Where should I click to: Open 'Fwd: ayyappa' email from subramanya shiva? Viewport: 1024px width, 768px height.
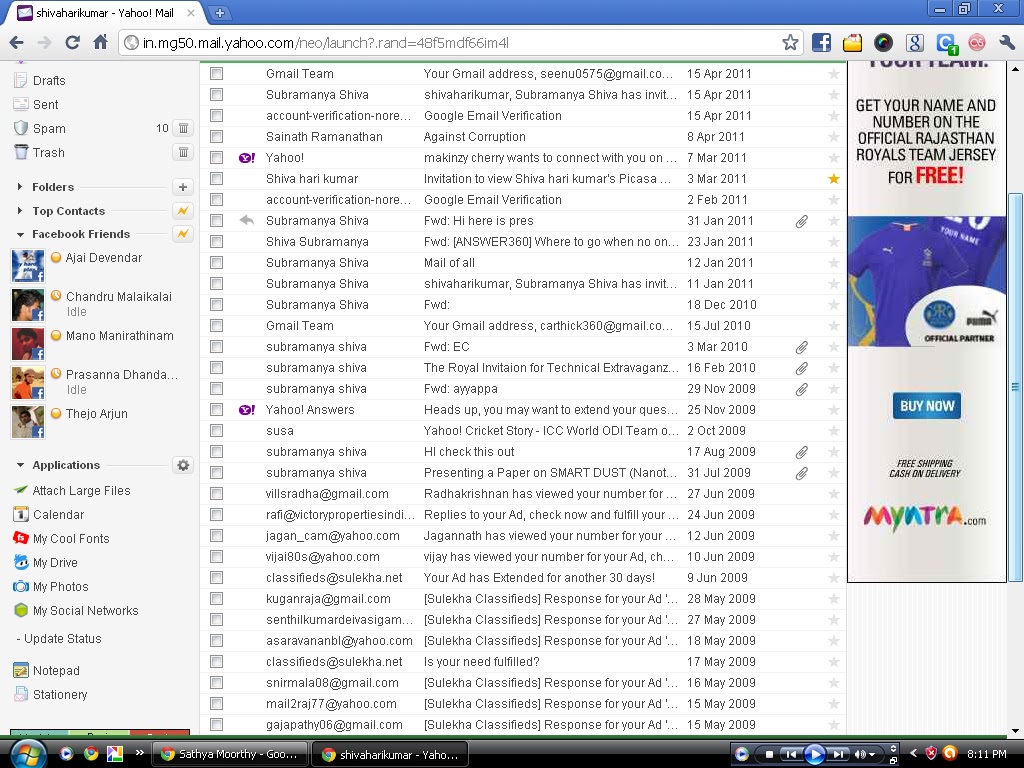pos(460,389)
